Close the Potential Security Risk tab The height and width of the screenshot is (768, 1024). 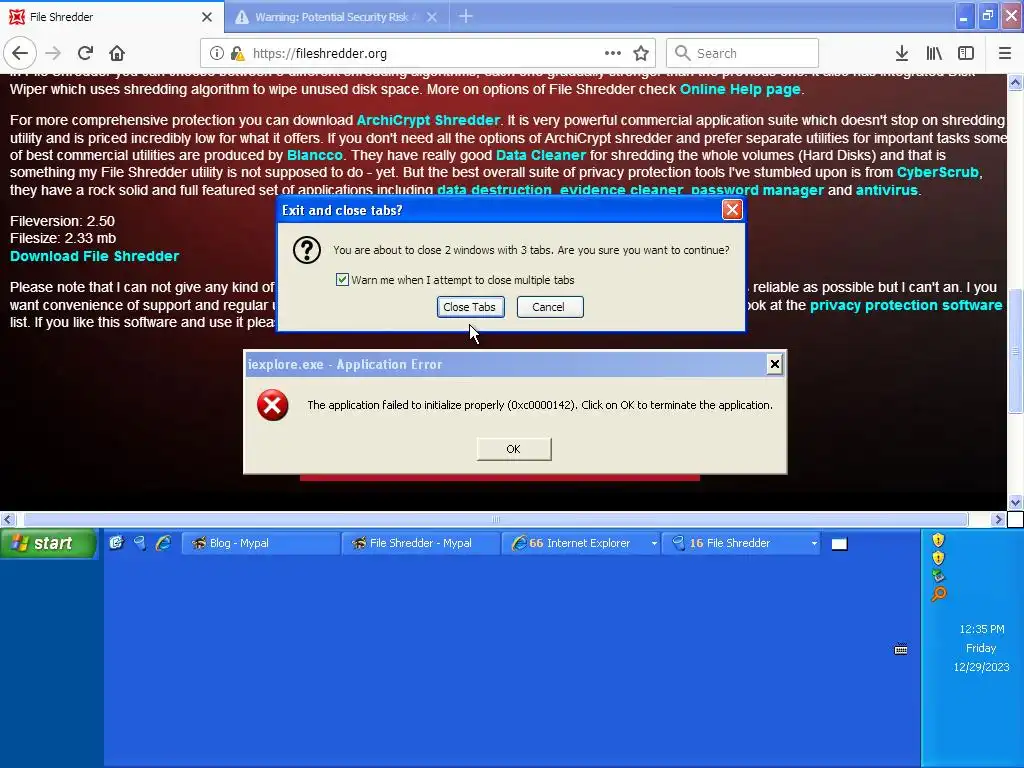(432, 17)
